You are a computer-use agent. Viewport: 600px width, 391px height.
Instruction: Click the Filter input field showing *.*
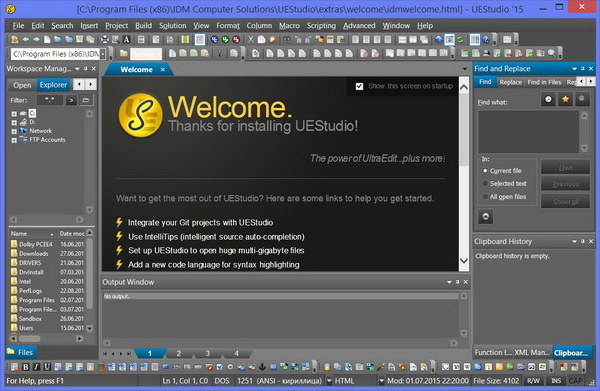point(50,100)
